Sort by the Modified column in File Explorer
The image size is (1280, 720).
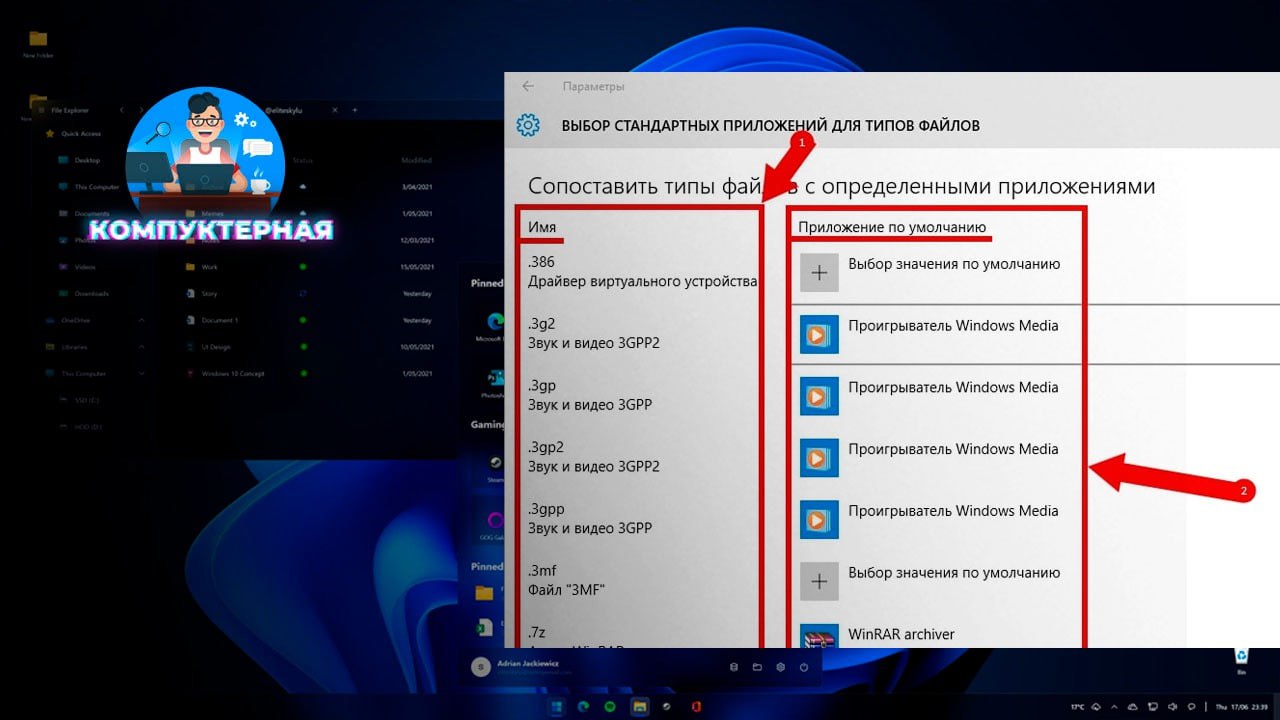coord(416,160)
